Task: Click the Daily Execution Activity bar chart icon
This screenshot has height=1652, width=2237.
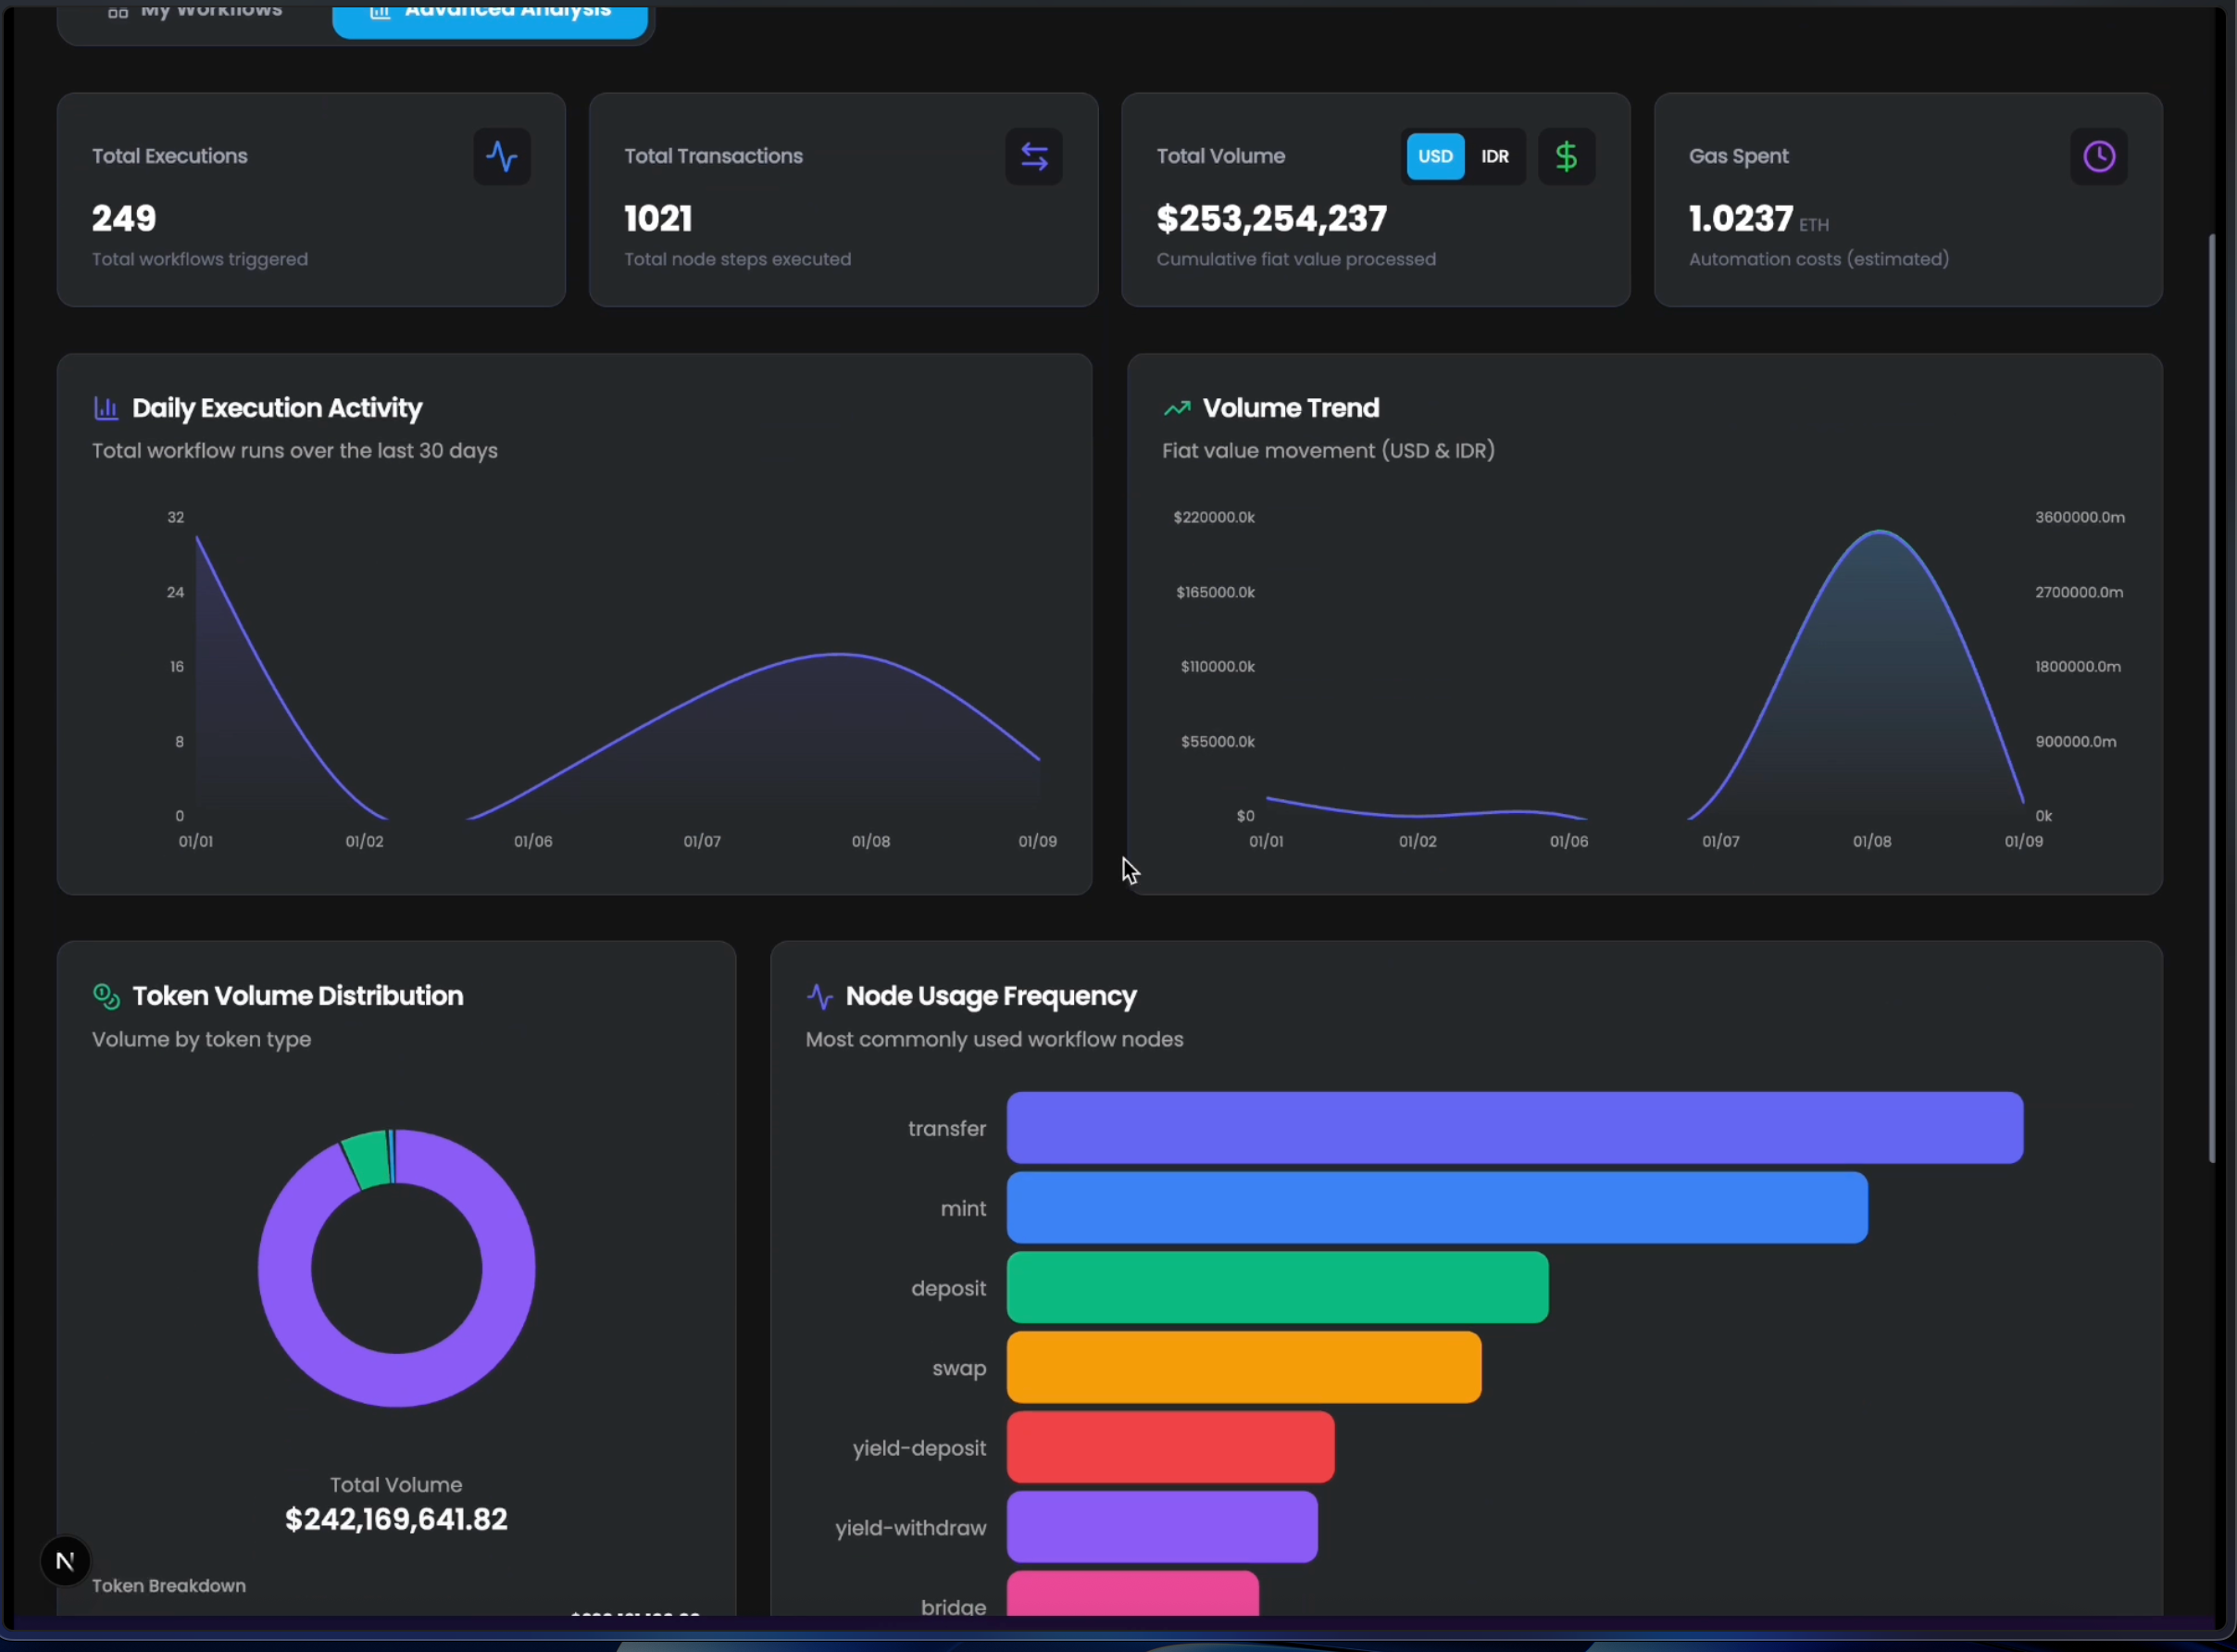Action: click(x=106, y=408)
